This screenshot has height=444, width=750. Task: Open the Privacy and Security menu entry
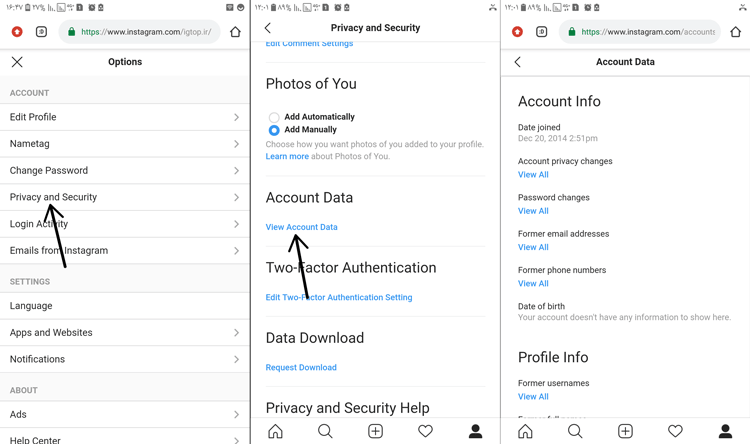point(125,197)
